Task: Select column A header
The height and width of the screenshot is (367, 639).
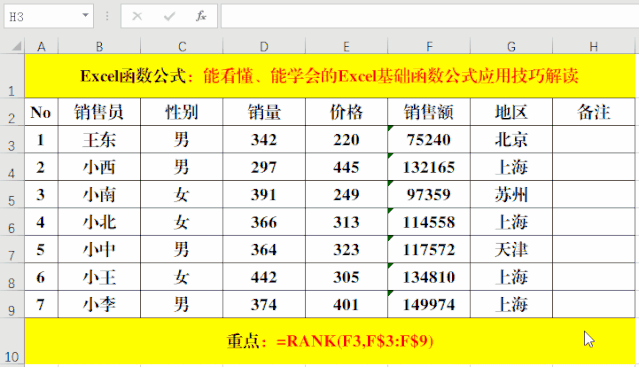Action: (x=41, y=46)
